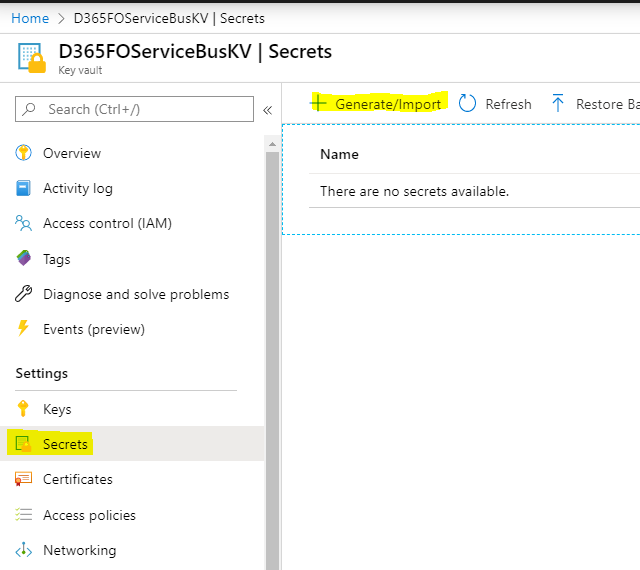Click the search magnifier icon
640x570 pixels.
tap(29, 109)
